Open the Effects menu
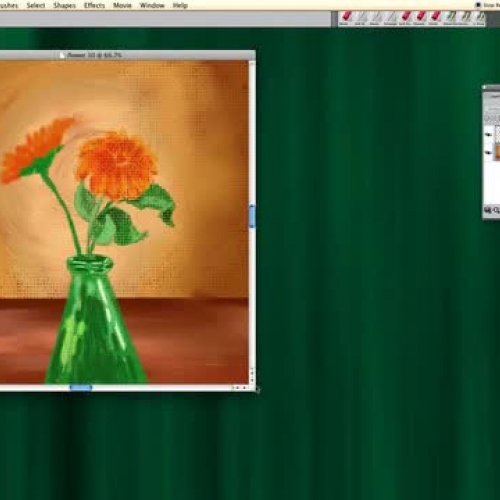The image size is (500, 500). pyautogui.click(x=94, y=5)
